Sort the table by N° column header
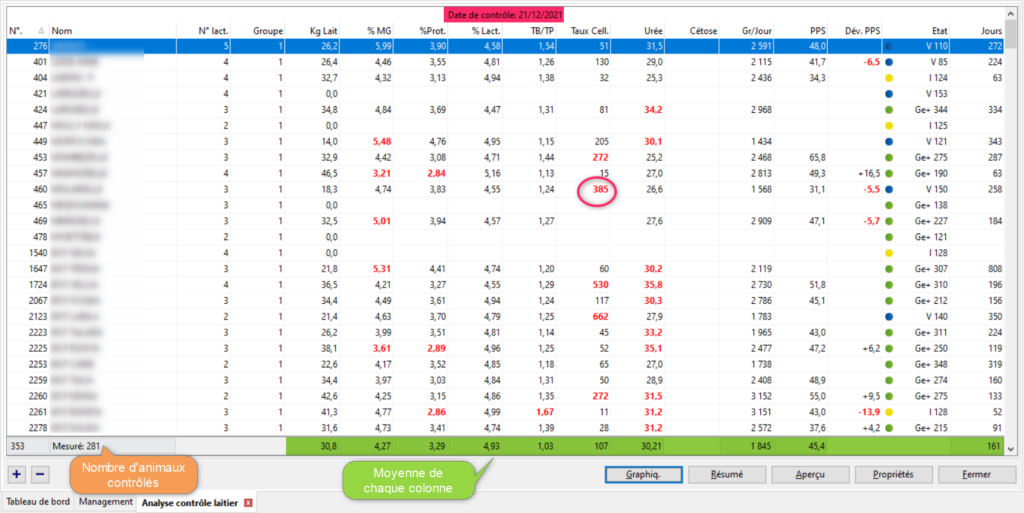The image size is (1024, 513). tap(18, 31)
